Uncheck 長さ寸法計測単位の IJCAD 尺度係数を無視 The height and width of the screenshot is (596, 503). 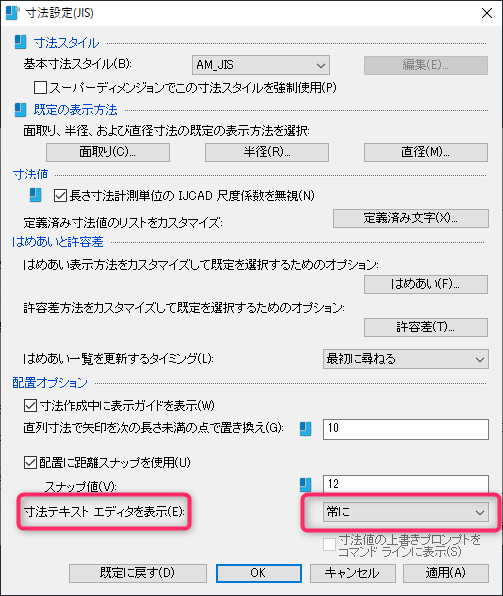(60, 195)
